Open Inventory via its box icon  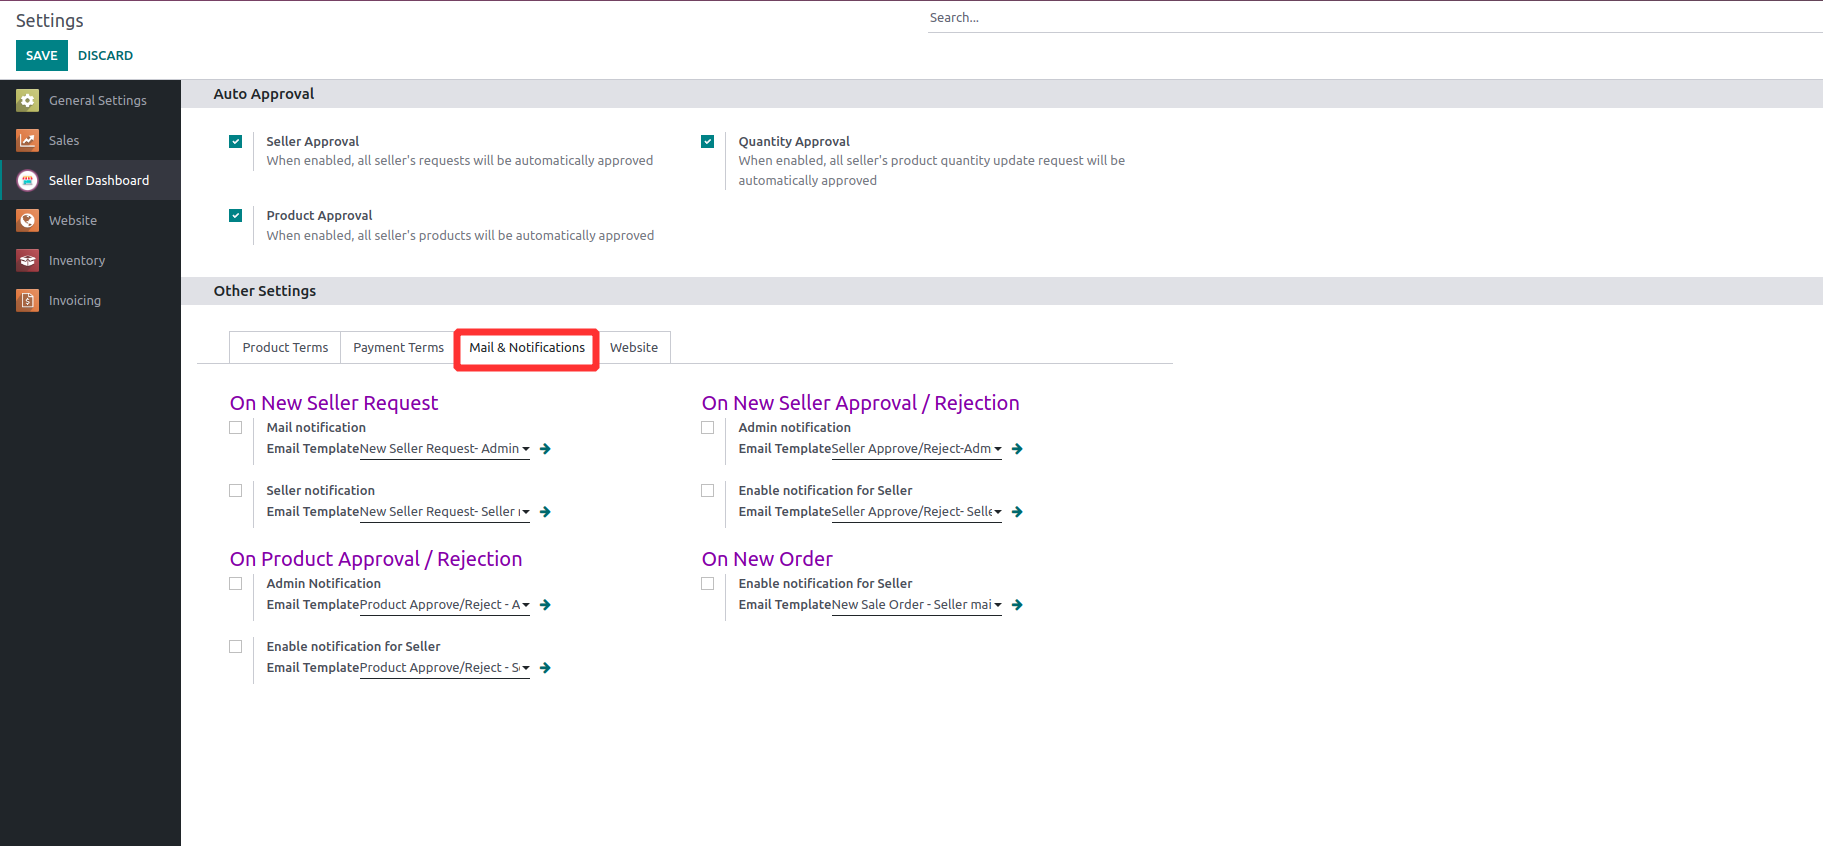[28, 260]
